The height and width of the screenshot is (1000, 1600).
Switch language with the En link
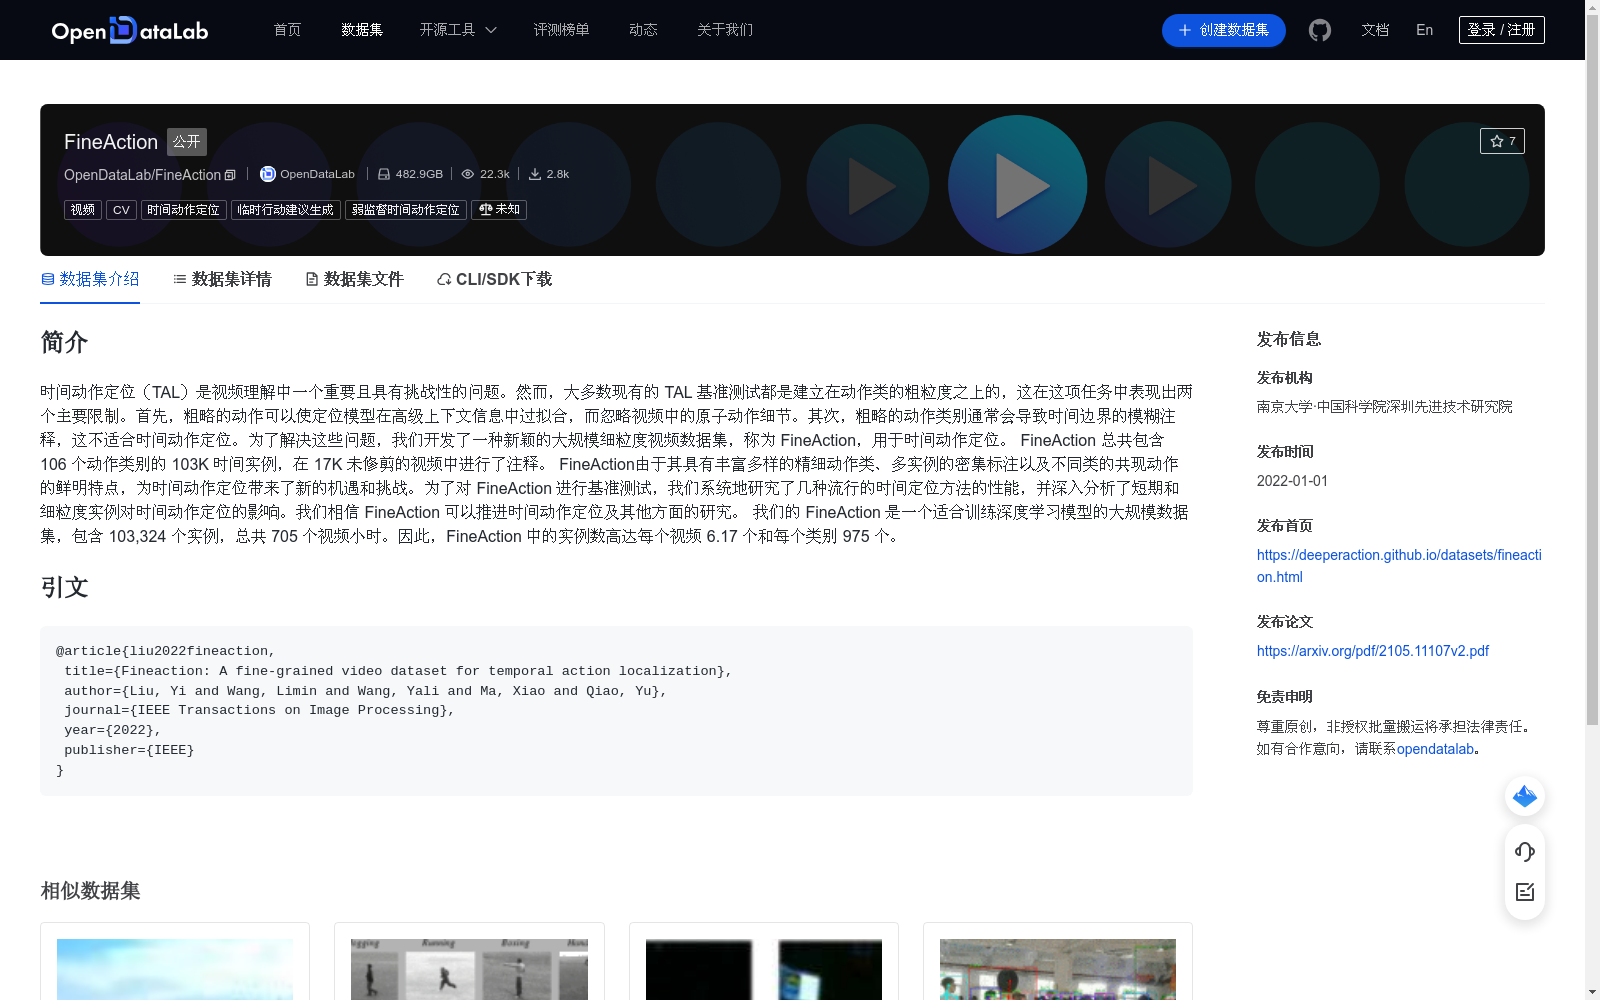1424,30
